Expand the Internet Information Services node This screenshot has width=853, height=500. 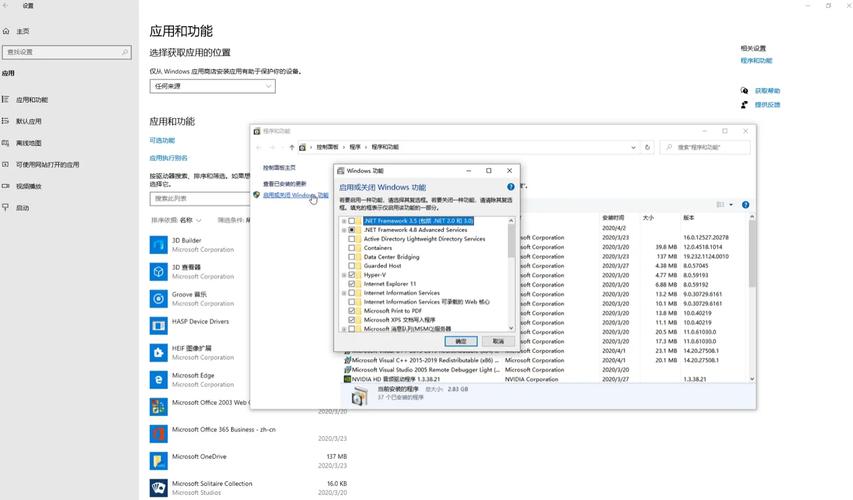point(344,293)
